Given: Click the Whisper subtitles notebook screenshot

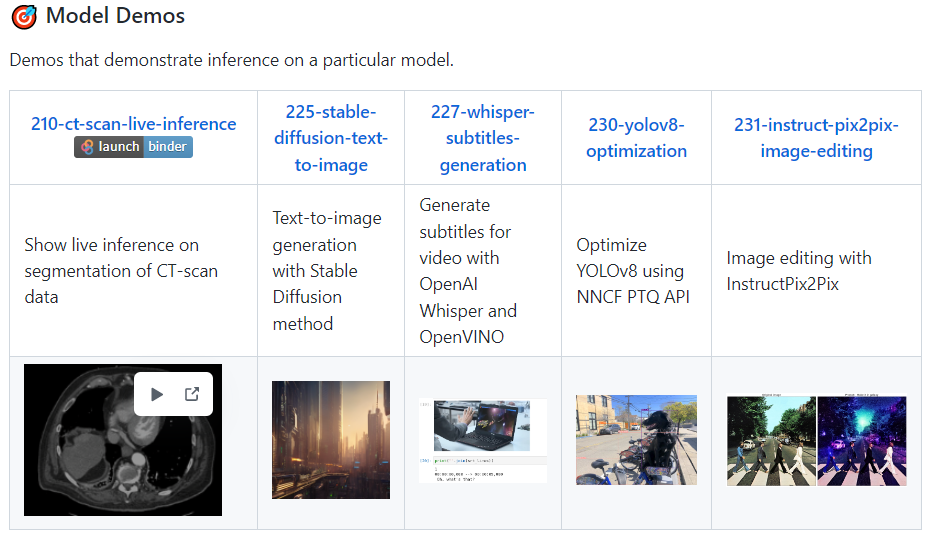Looking at the screenshot, I should tap(482, 440).
